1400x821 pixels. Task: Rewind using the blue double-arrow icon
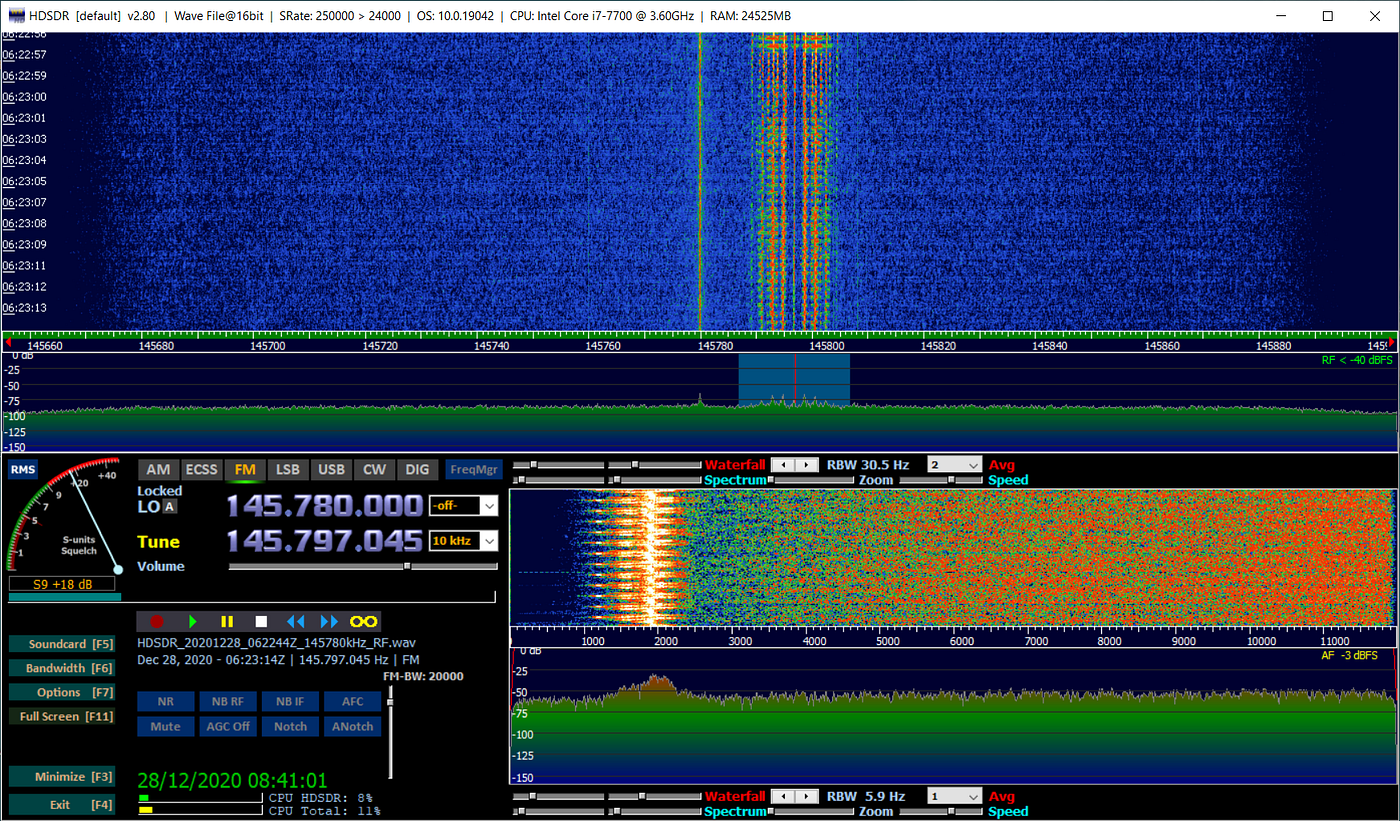coord(294,621)
